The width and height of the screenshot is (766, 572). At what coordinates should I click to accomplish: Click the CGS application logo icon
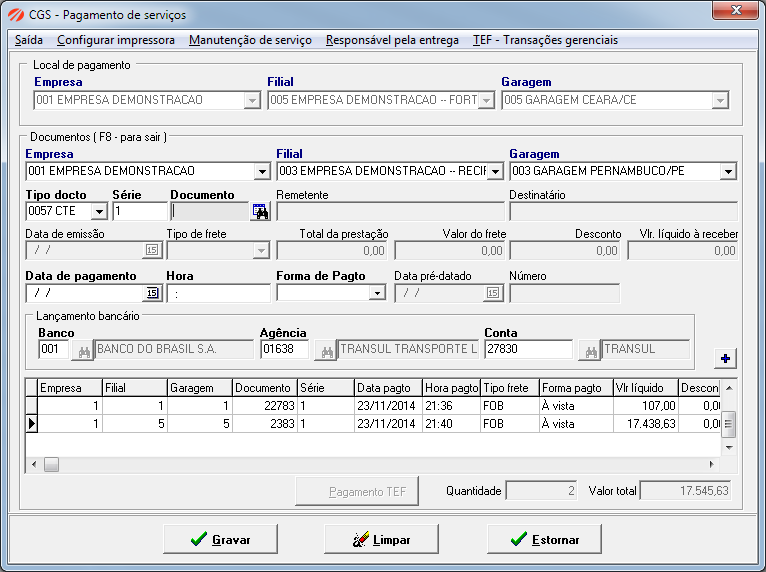[16, 15]
